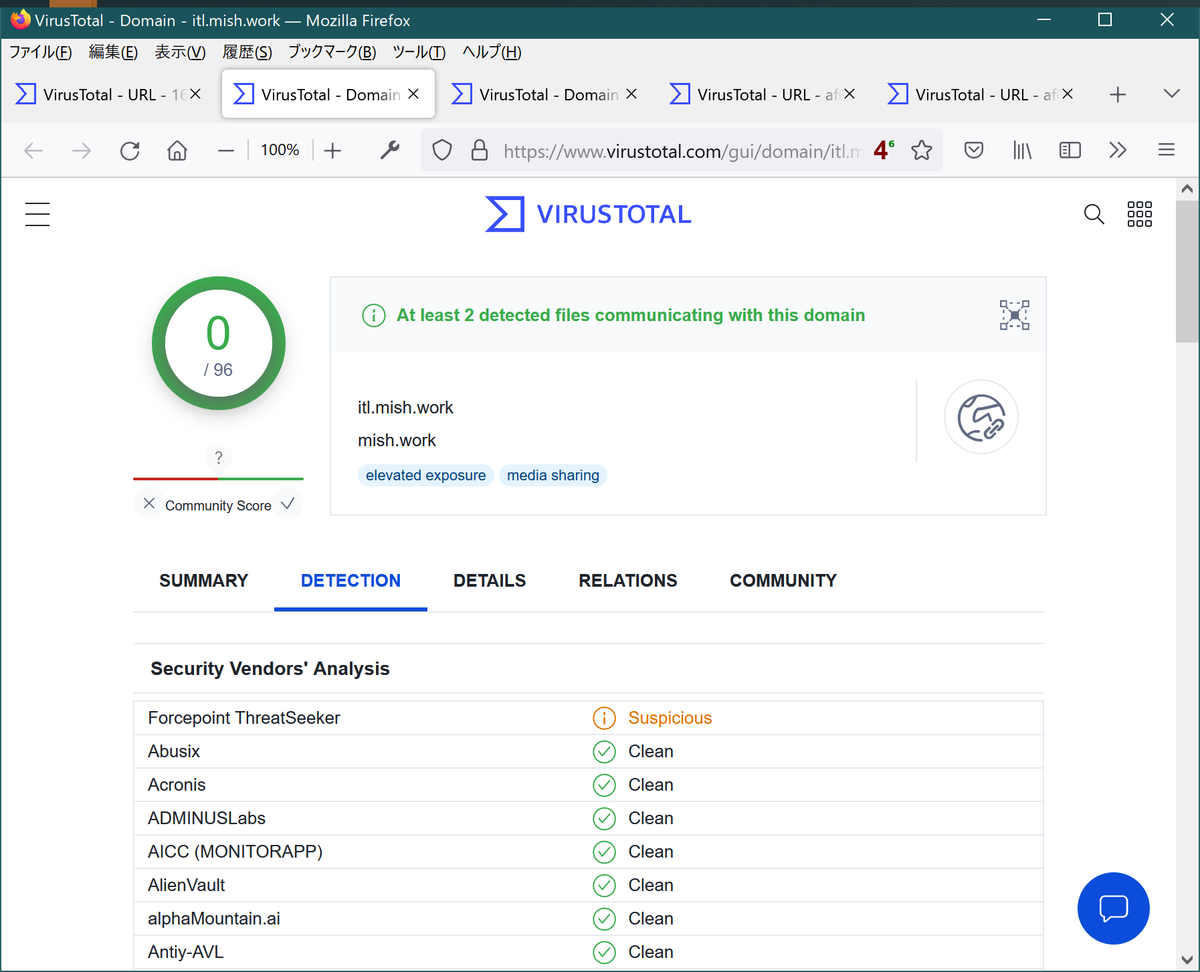The height and width of the screenshot is (972, 1200).
Task: Click the tracking protection shield icon
Action: tap(442, 150)
